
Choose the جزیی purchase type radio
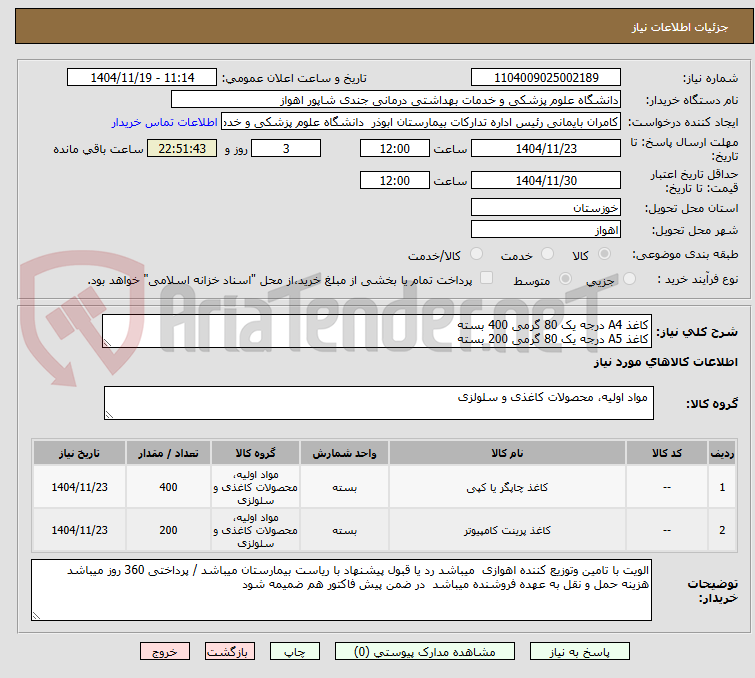tap(629, 279)
